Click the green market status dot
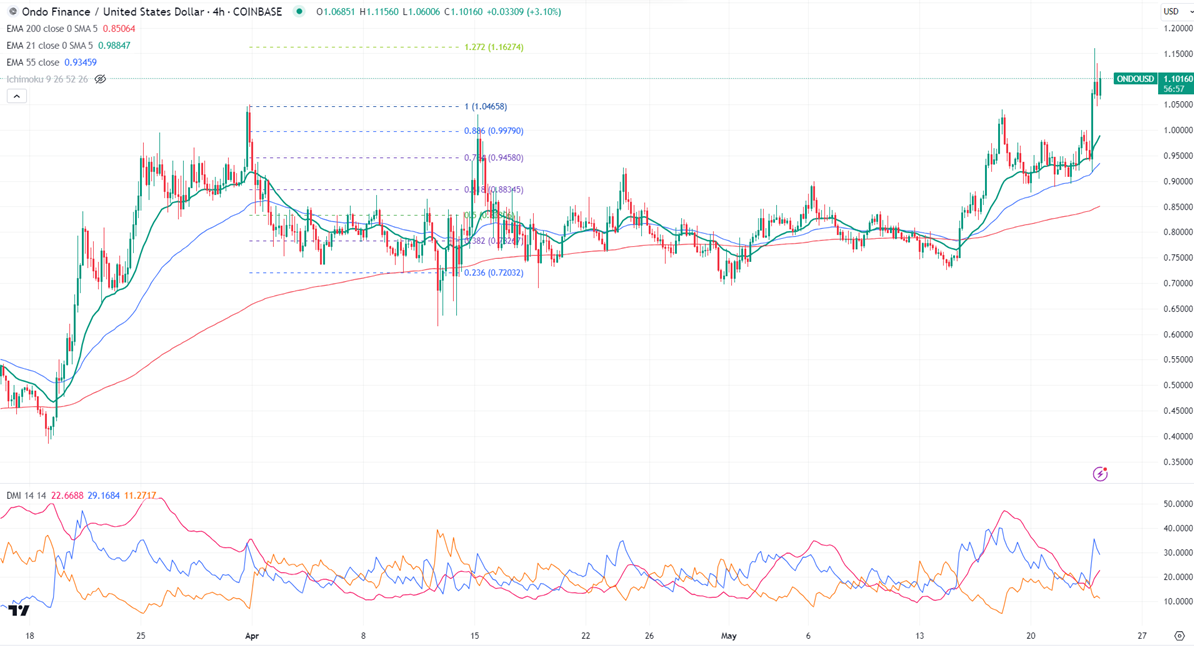Screen dimensions: 1194x648 tap(298, 11)
